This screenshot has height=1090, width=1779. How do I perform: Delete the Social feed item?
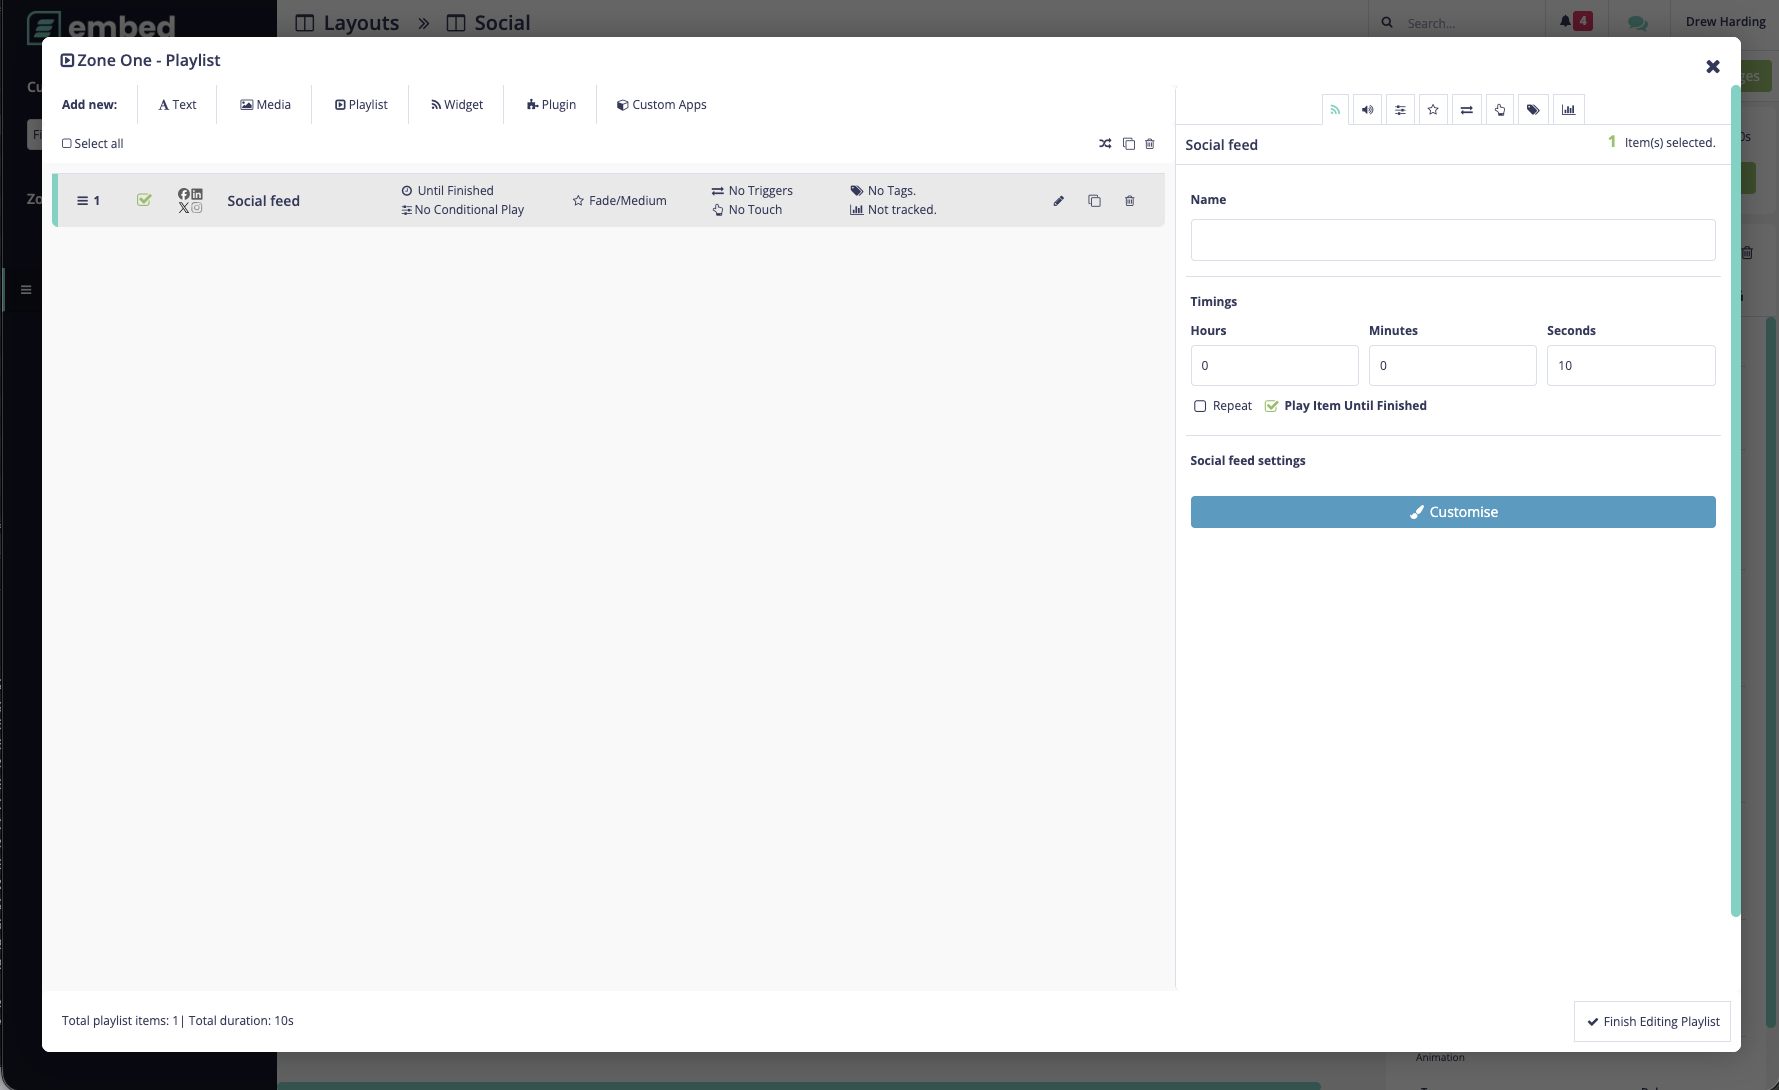[1129, 200]
